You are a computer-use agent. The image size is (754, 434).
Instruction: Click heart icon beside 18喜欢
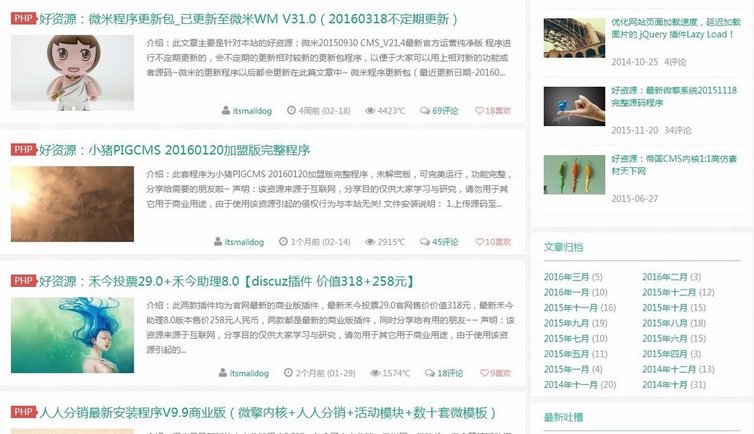pyautogui.click(x=479, y=111)
